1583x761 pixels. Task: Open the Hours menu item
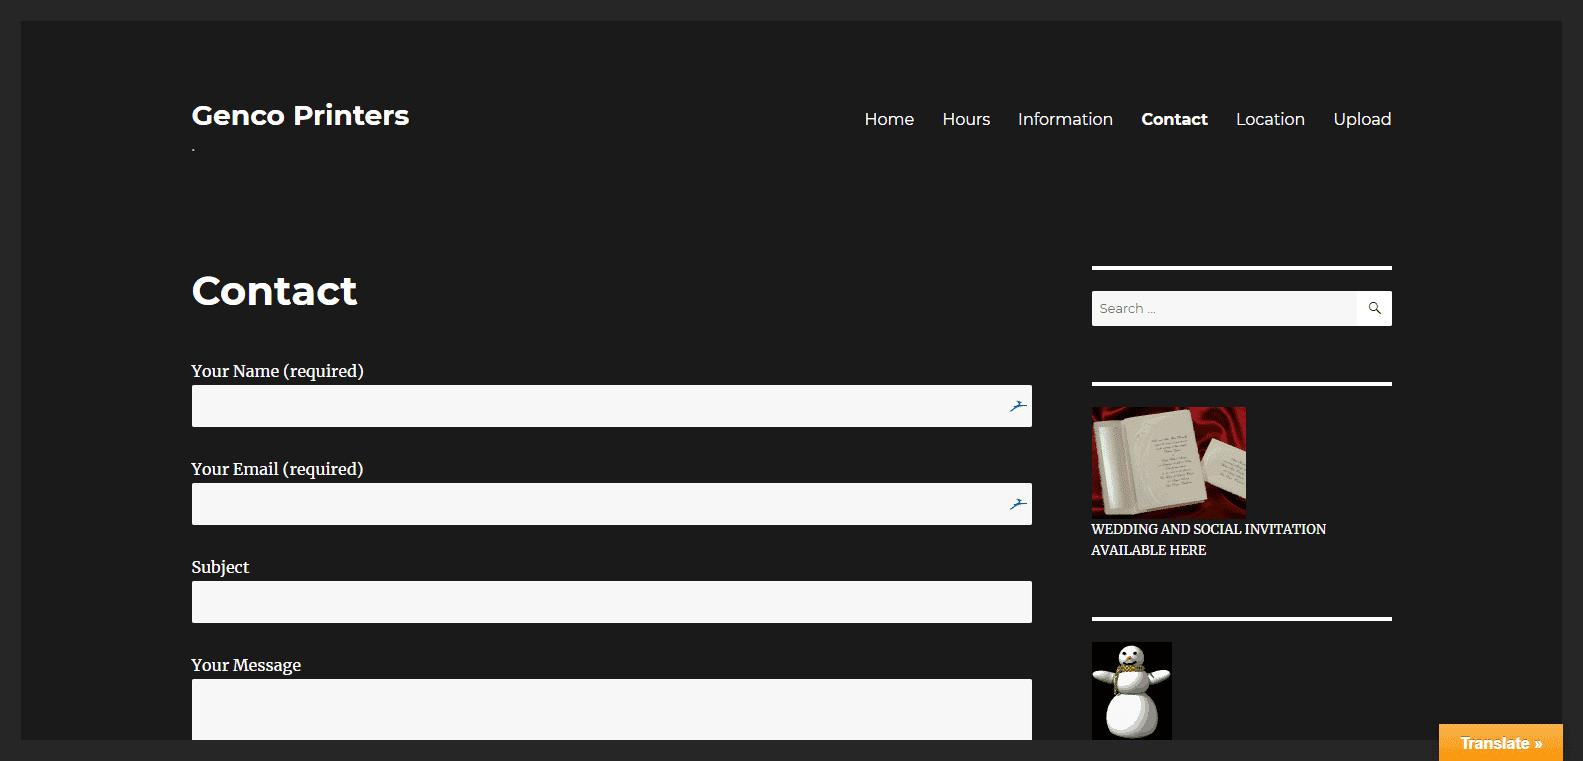click(x=966, y=119)
